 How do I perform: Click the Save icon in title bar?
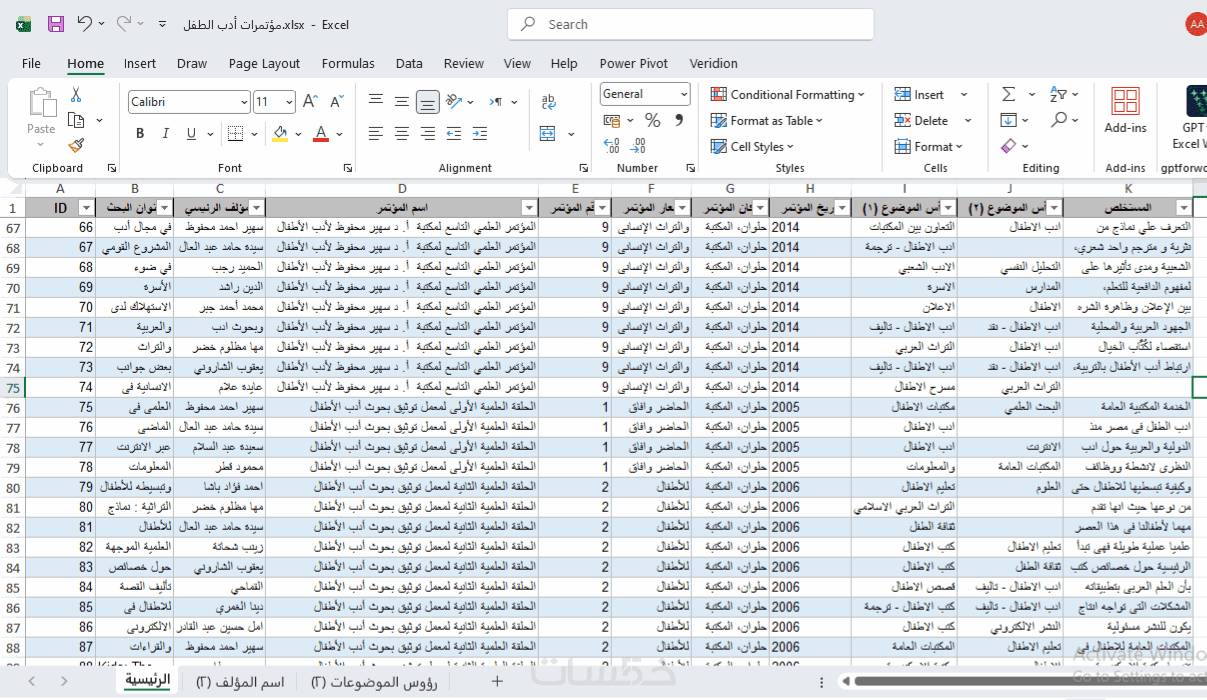click(x=56, y=24)
